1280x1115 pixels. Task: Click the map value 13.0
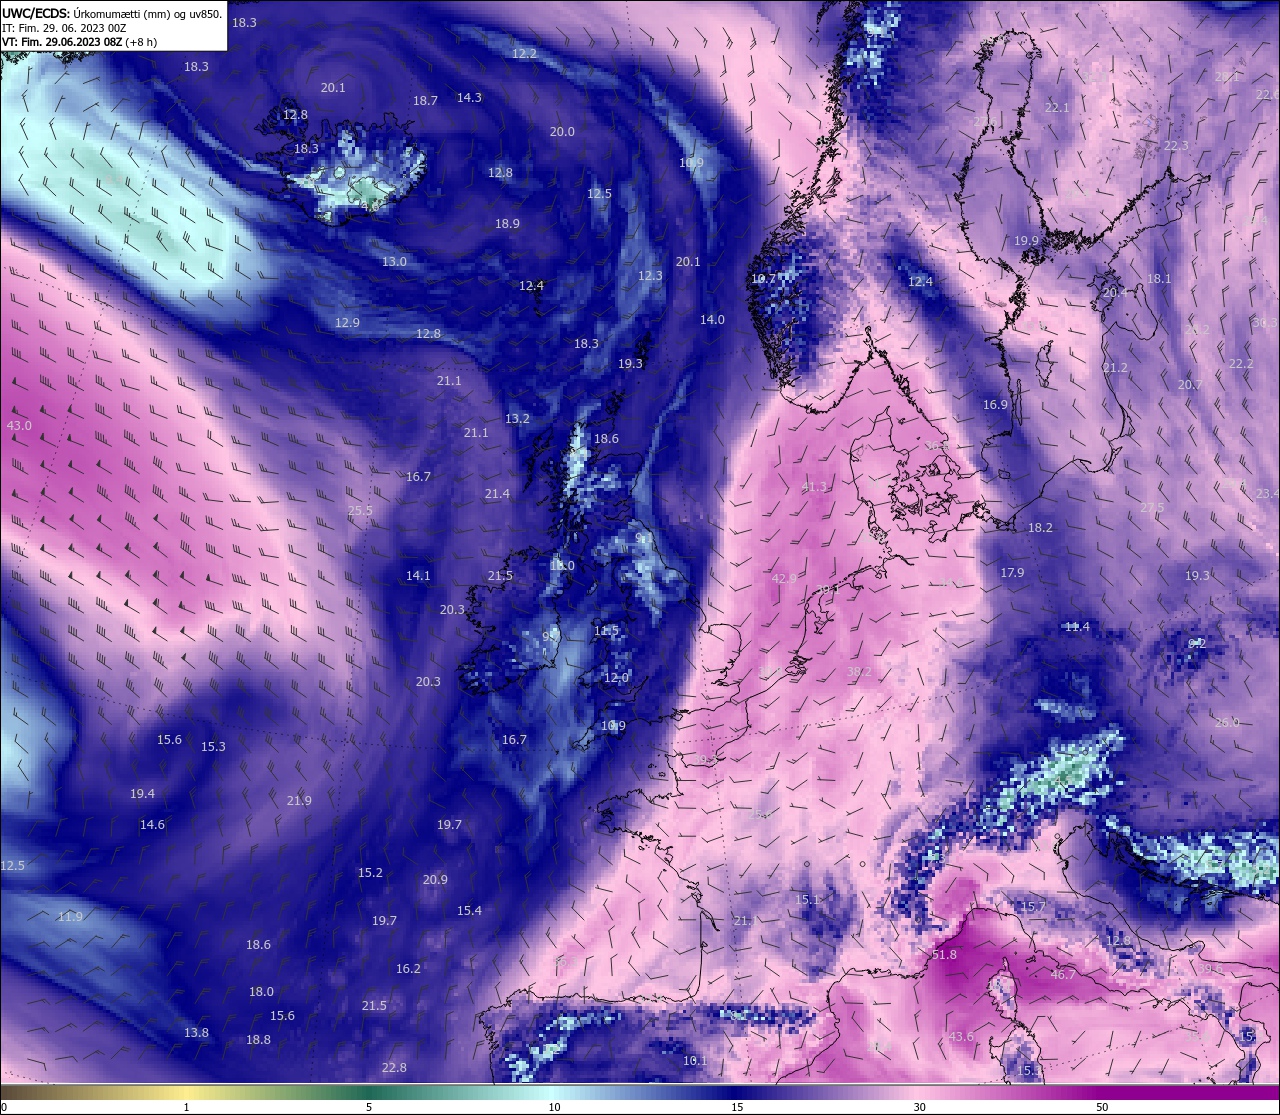coord(394,262)
